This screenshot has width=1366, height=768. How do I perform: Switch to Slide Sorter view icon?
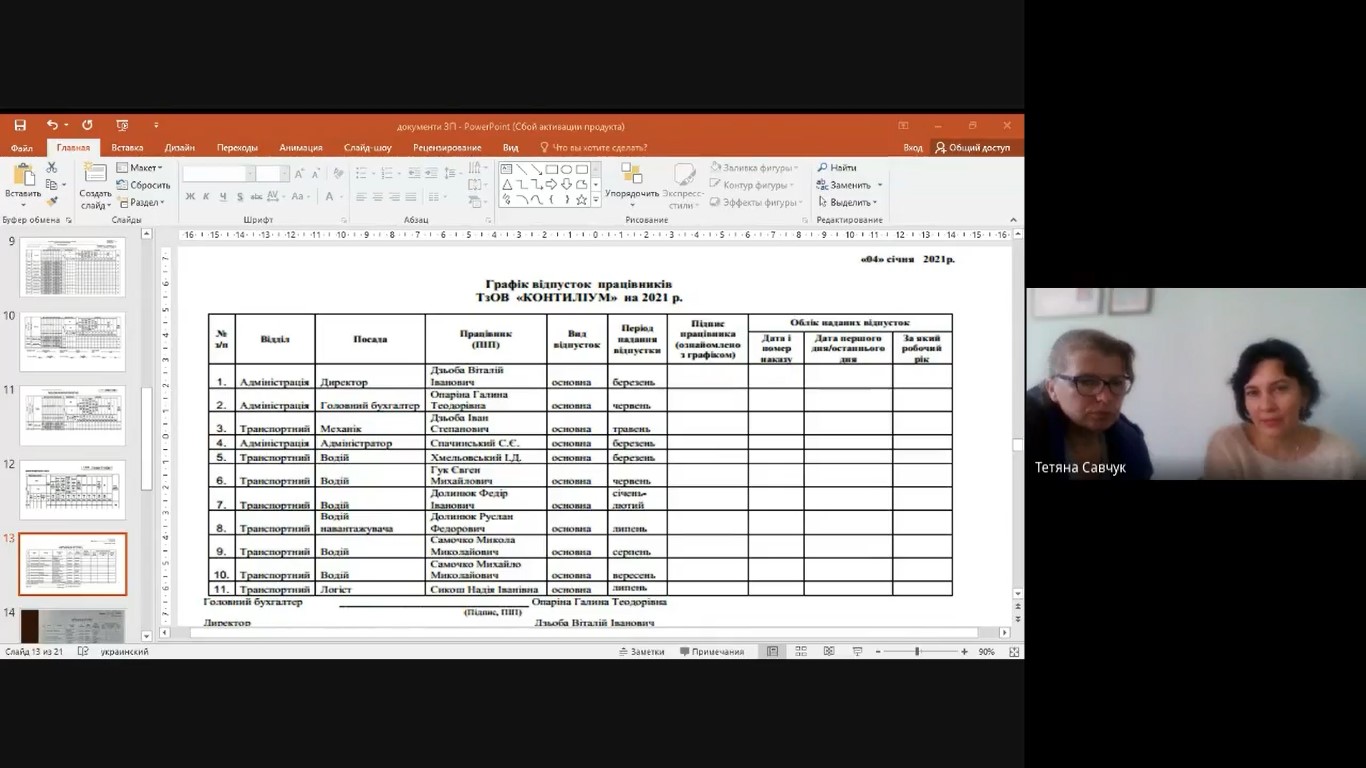click(801, 652)
